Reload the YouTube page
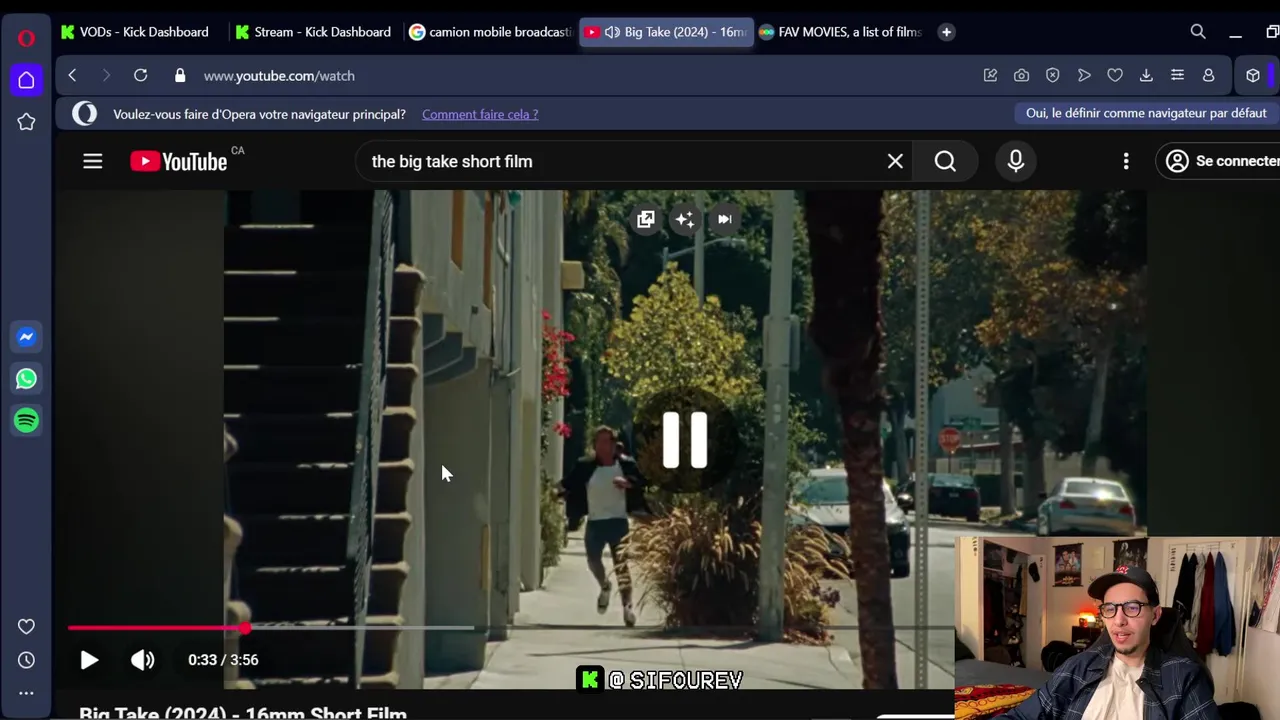1280x720 pixels. pyautogui.click(x=140, y=75)
